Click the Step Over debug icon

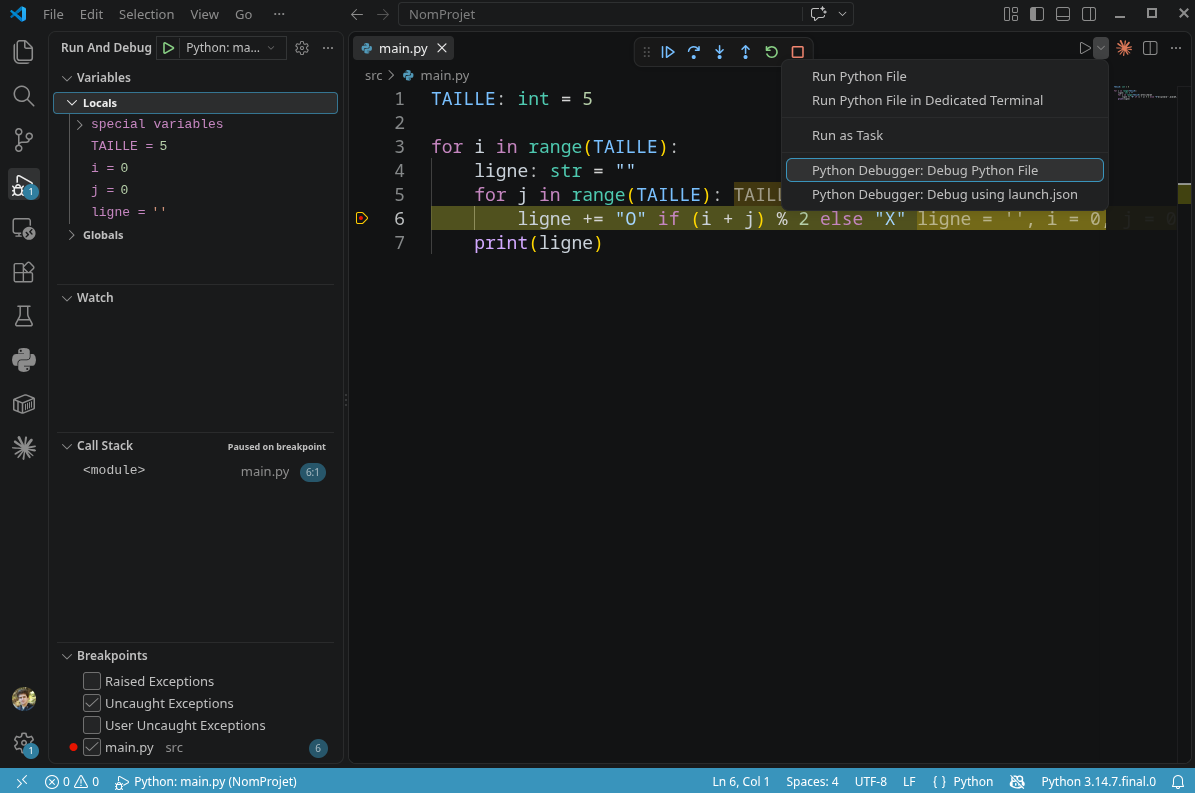(x=694, y=52)
